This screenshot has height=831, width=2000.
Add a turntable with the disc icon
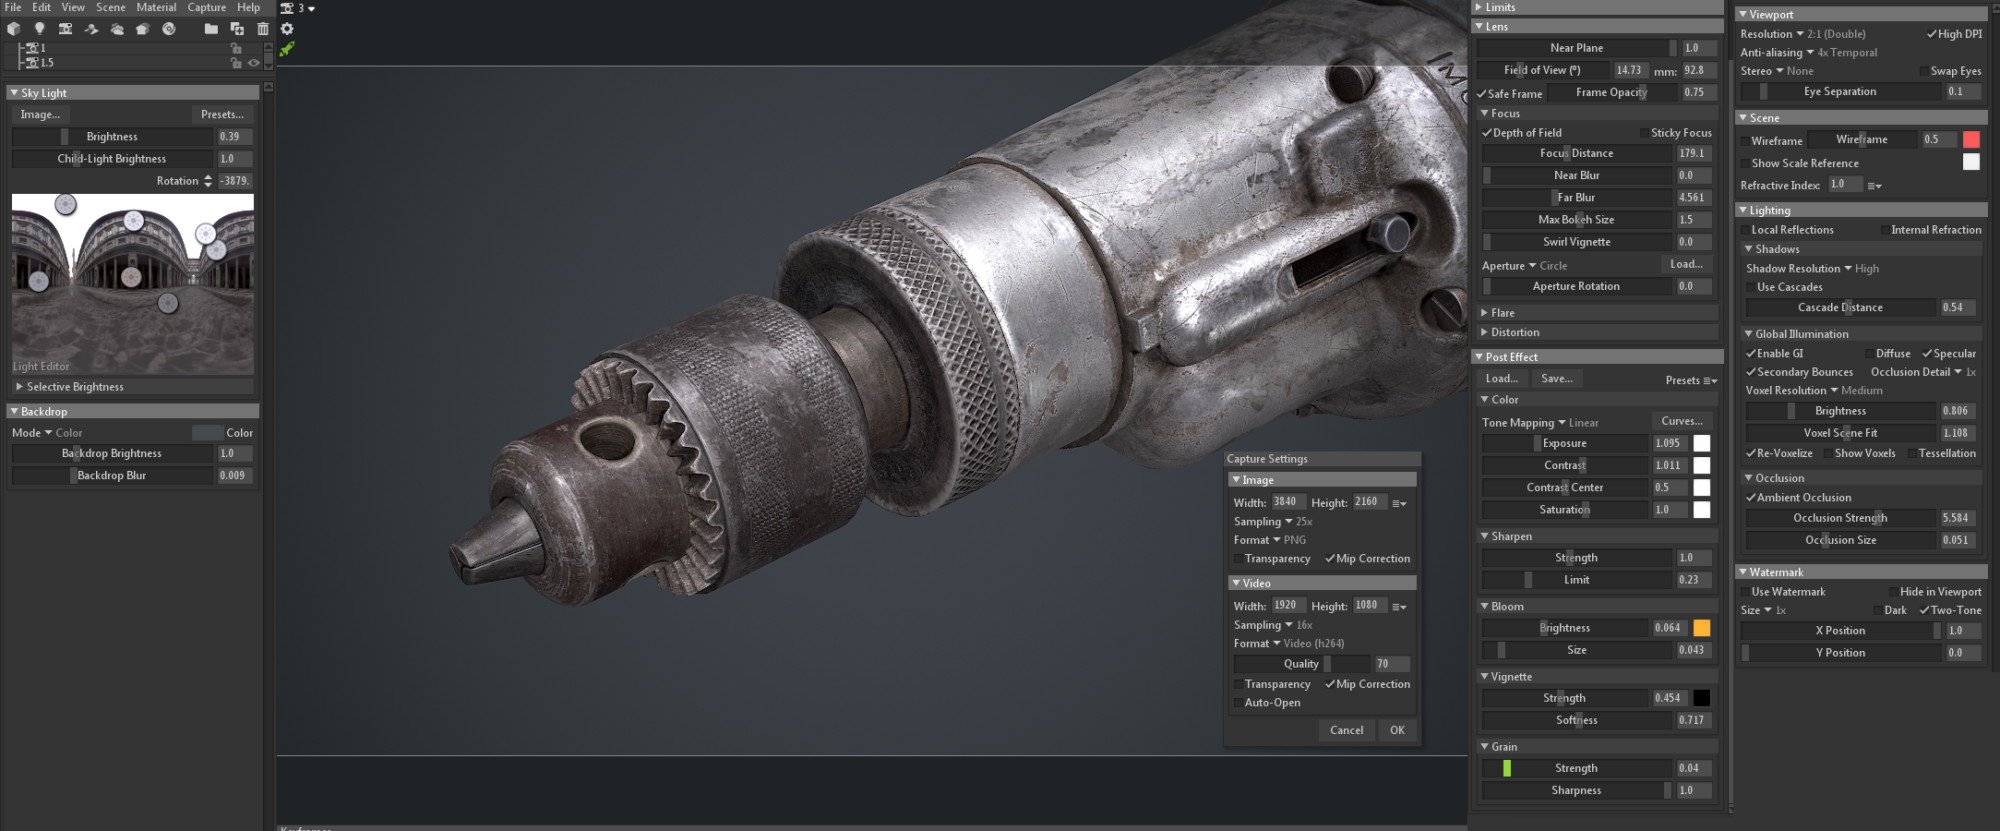click(x=169, y=29)
